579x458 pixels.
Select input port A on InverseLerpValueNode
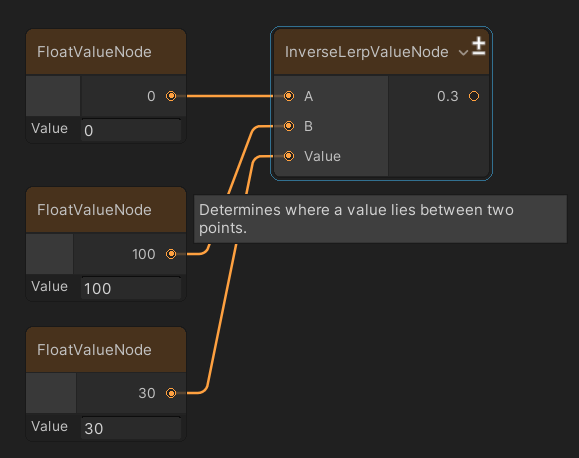(x=289, y=96)
